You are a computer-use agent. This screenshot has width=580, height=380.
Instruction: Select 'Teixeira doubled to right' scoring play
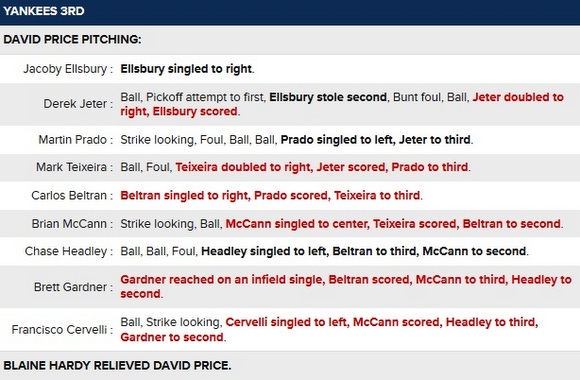[x=243, y=167]
